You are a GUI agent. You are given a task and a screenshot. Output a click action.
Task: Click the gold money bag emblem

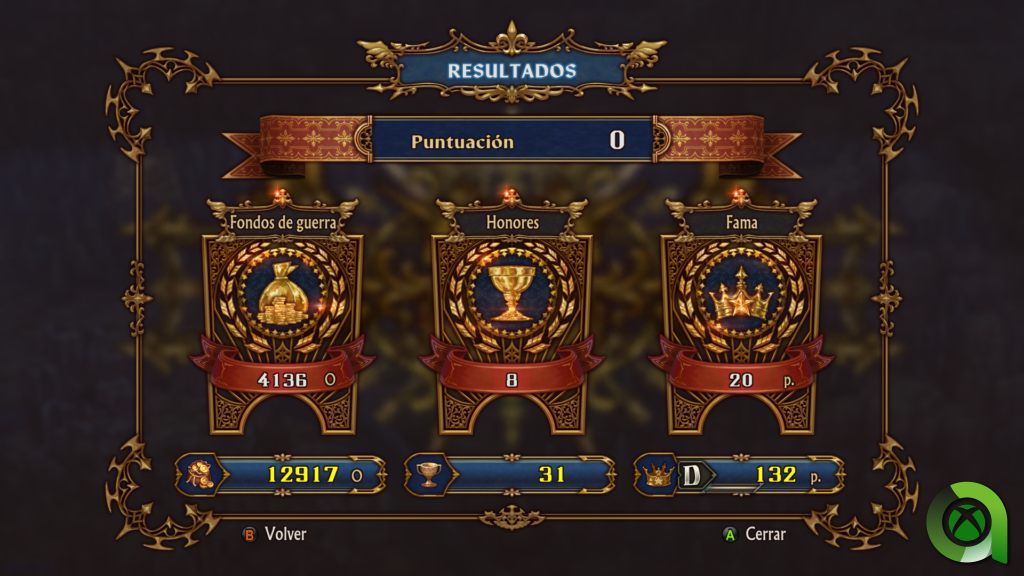pyautogui.click(x=283, y=293)
